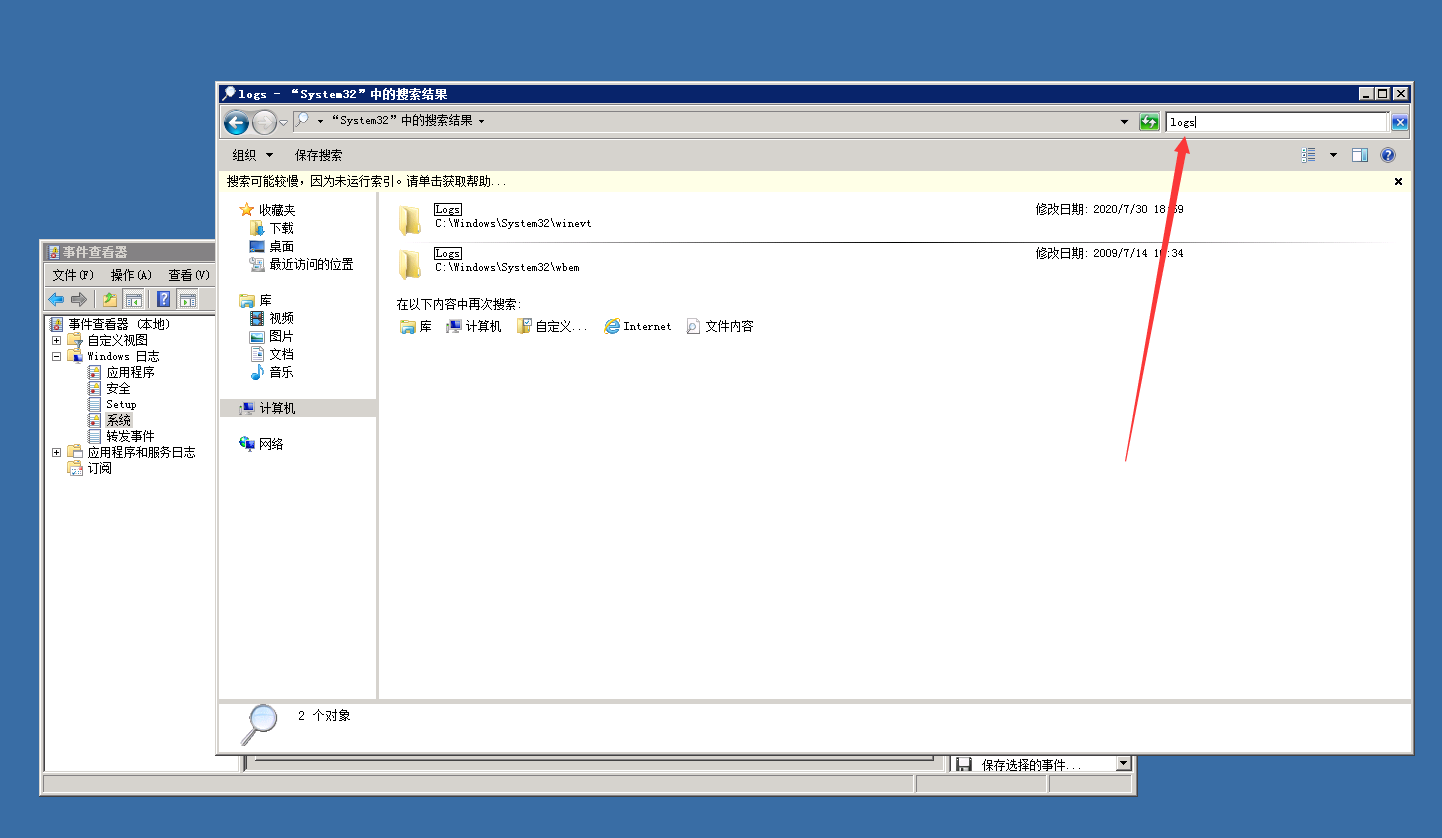Open the 图片 library

click(x=272, y=336)
